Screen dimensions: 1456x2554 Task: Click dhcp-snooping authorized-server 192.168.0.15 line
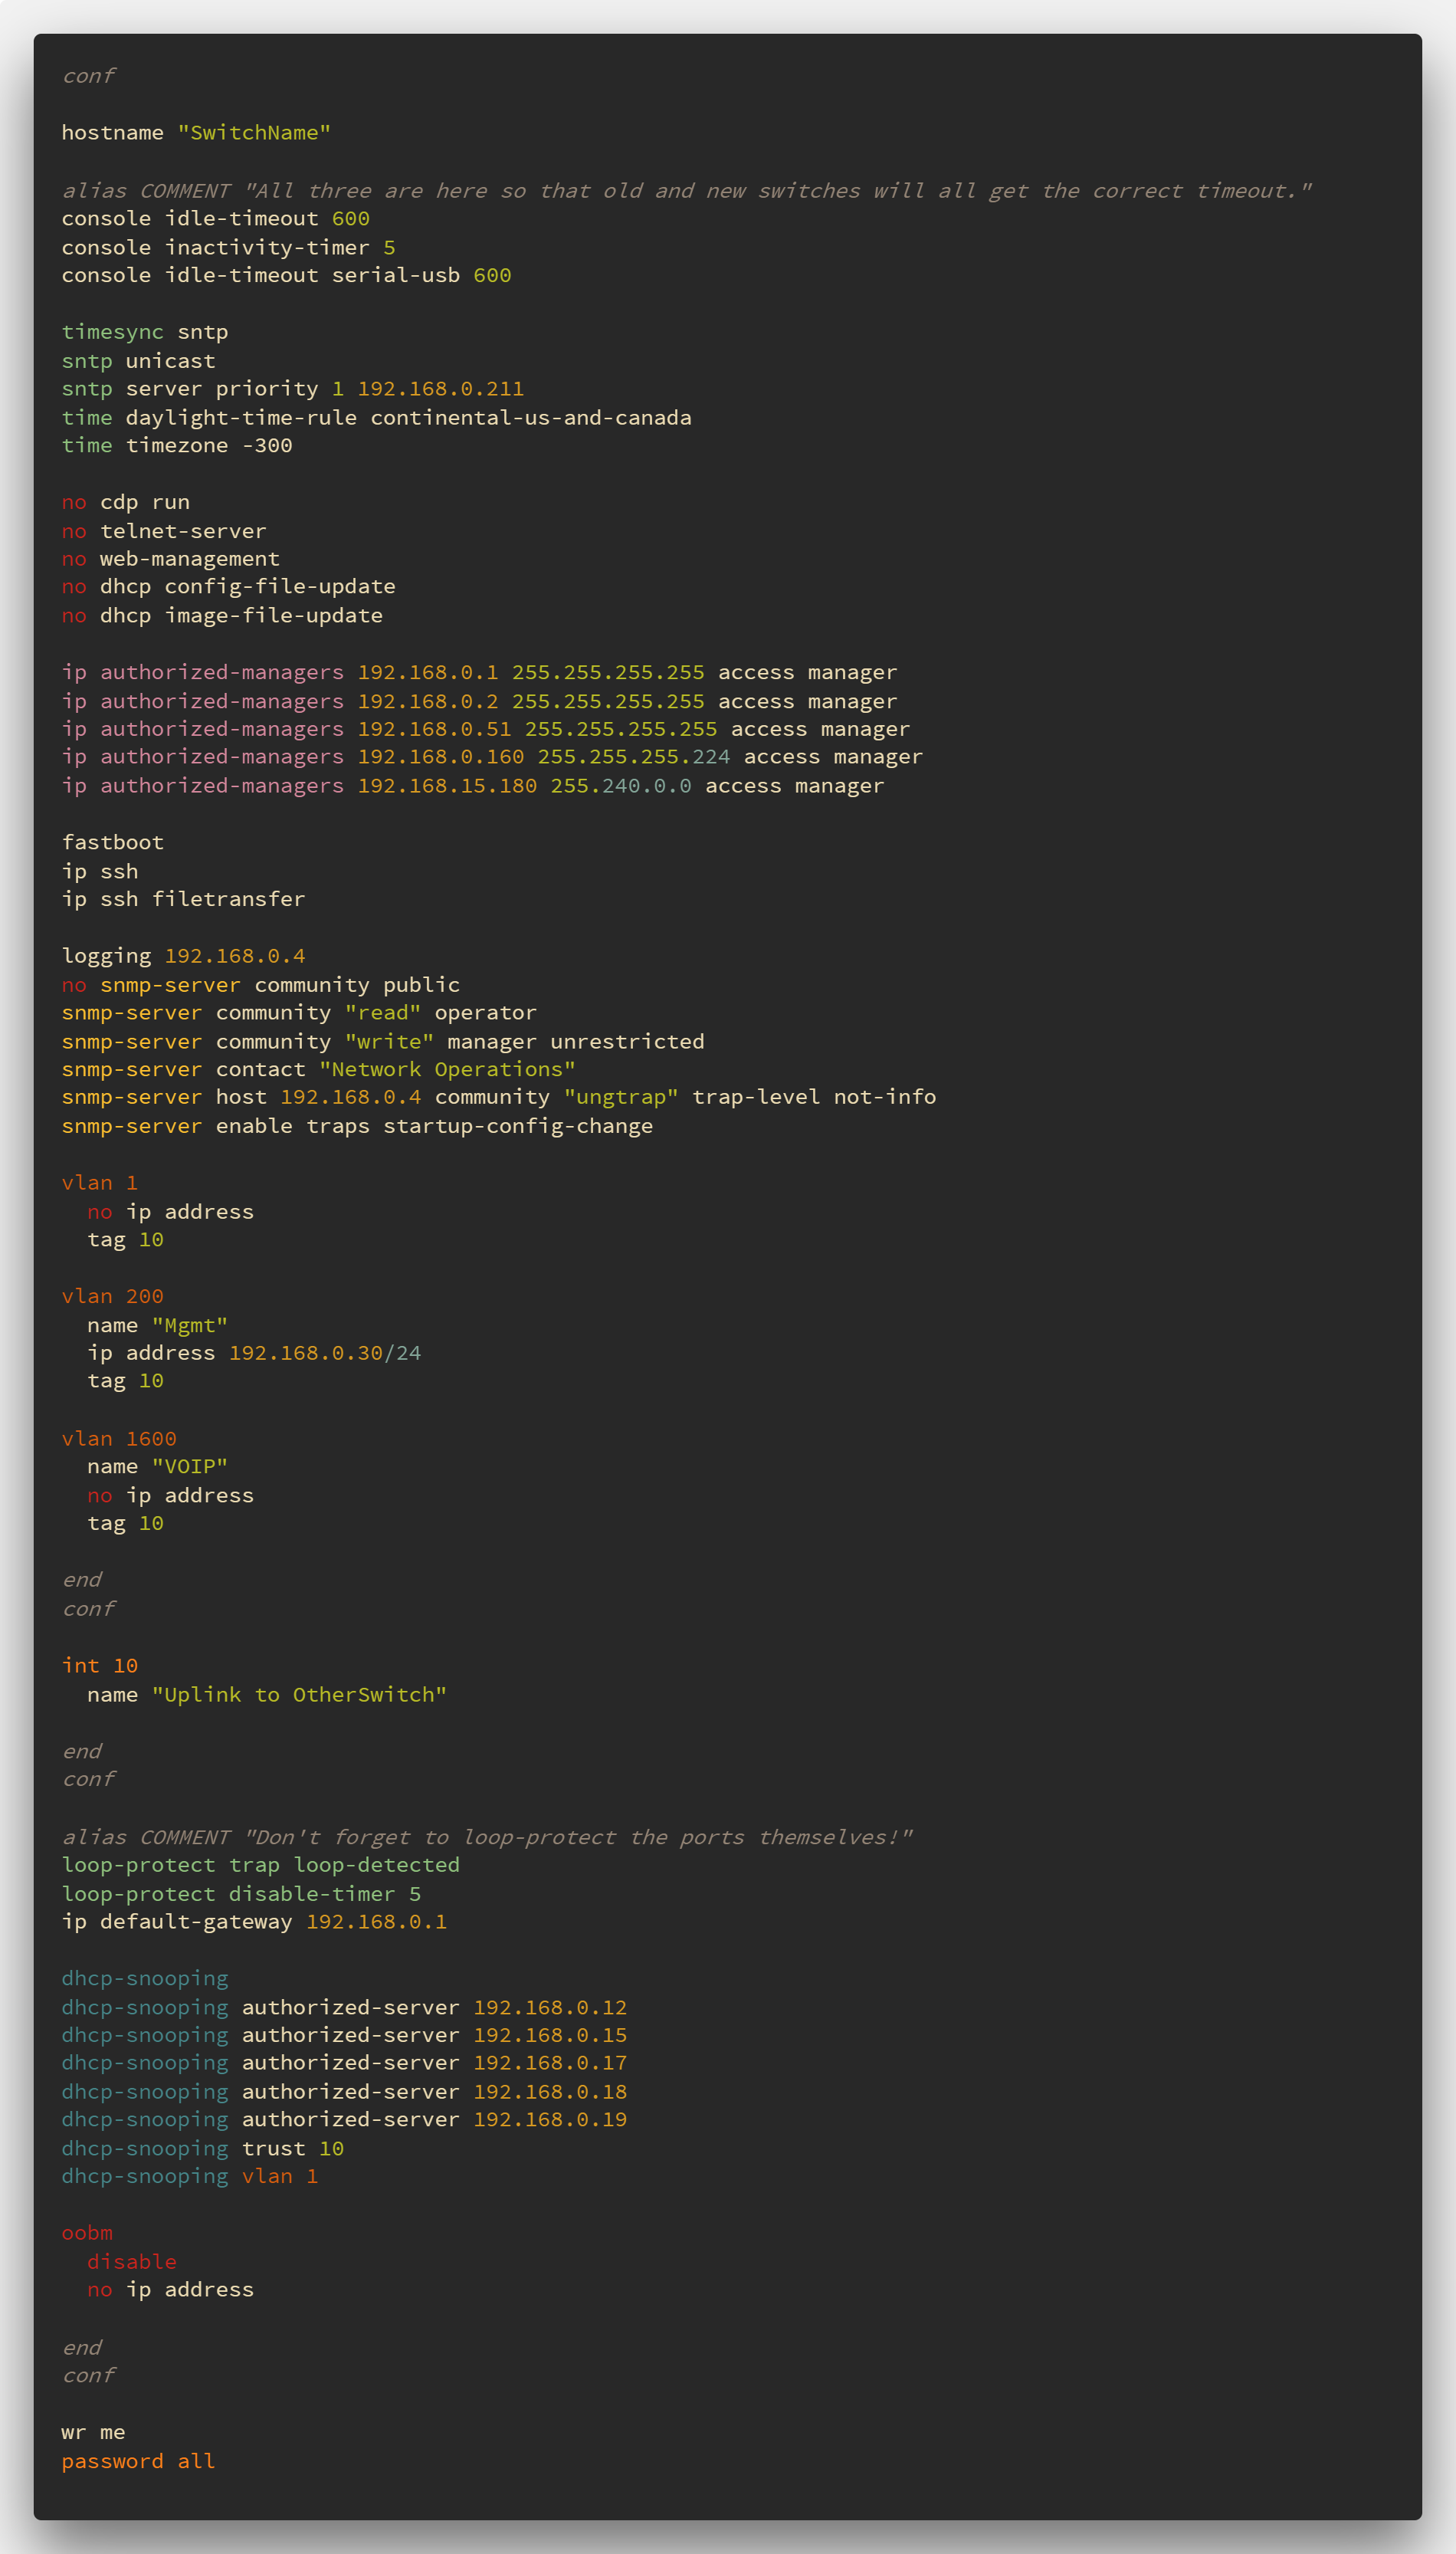click(x=345, y=2036)
